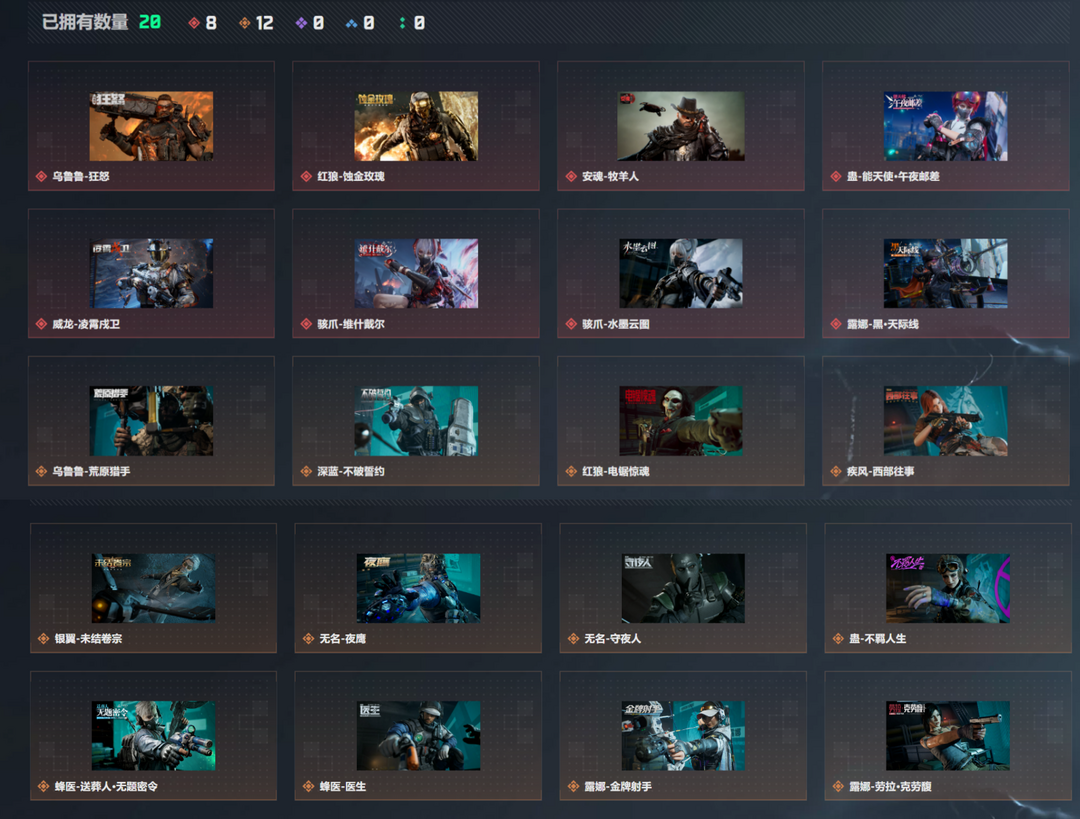Viewport: 1080px width, 819px height.
Task: View the 疾风-西部往事 skin thumbnail
Action: pyautogui.click(x=946, y=421)
